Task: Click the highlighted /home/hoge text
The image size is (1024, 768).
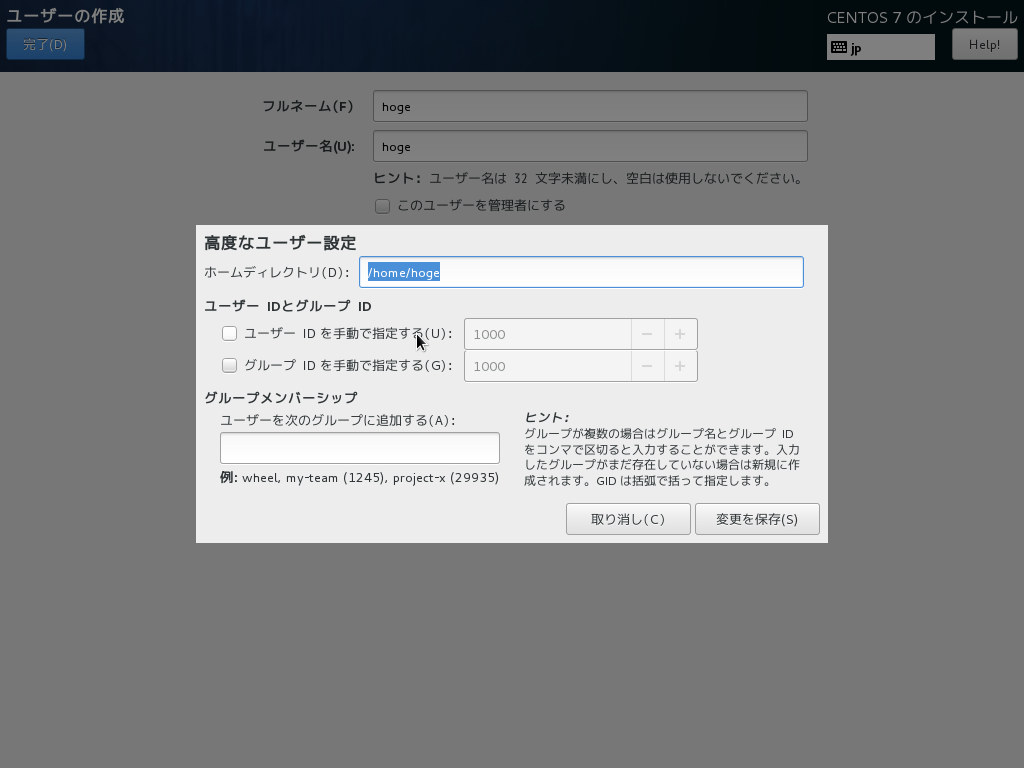Action: [402, 271]
